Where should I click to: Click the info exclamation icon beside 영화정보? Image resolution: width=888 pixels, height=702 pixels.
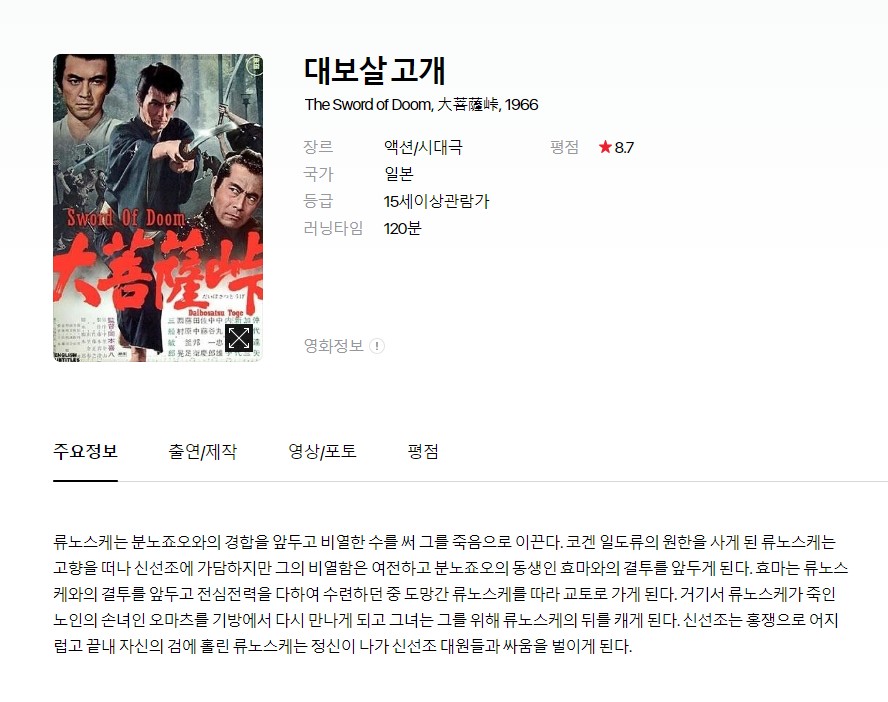coord(377,346)
